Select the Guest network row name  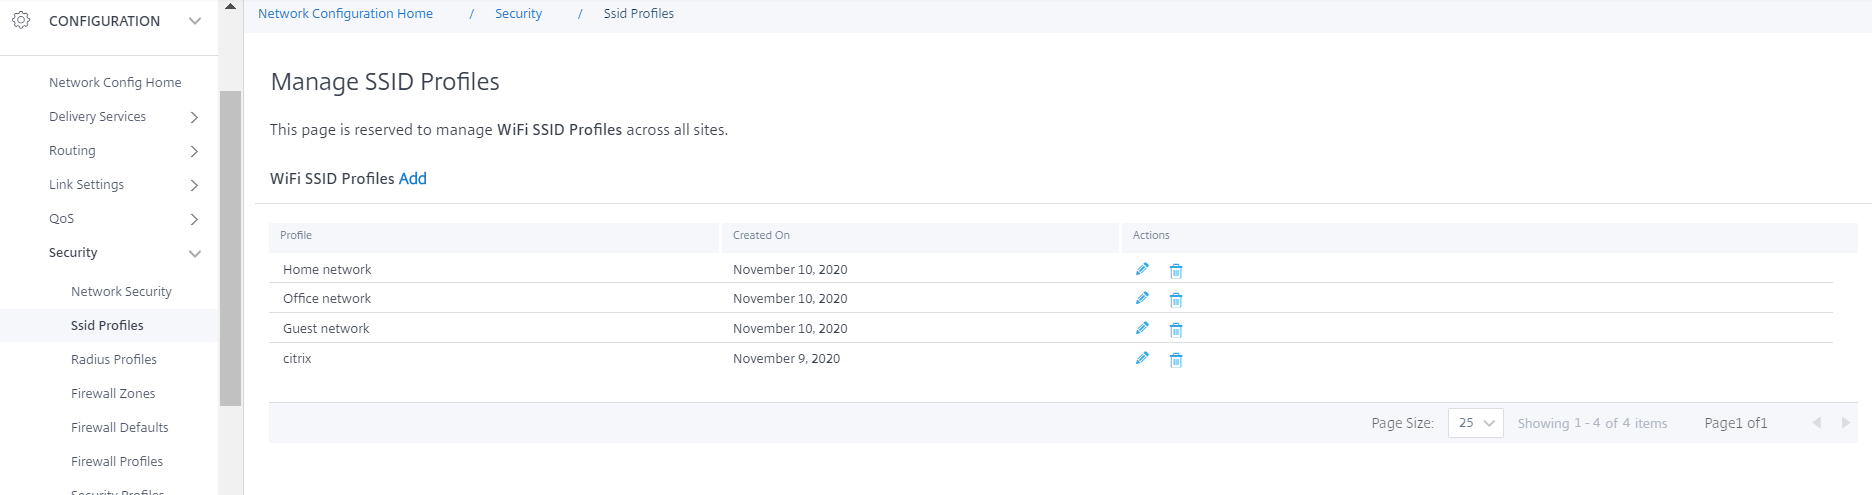tap(326, 329)
